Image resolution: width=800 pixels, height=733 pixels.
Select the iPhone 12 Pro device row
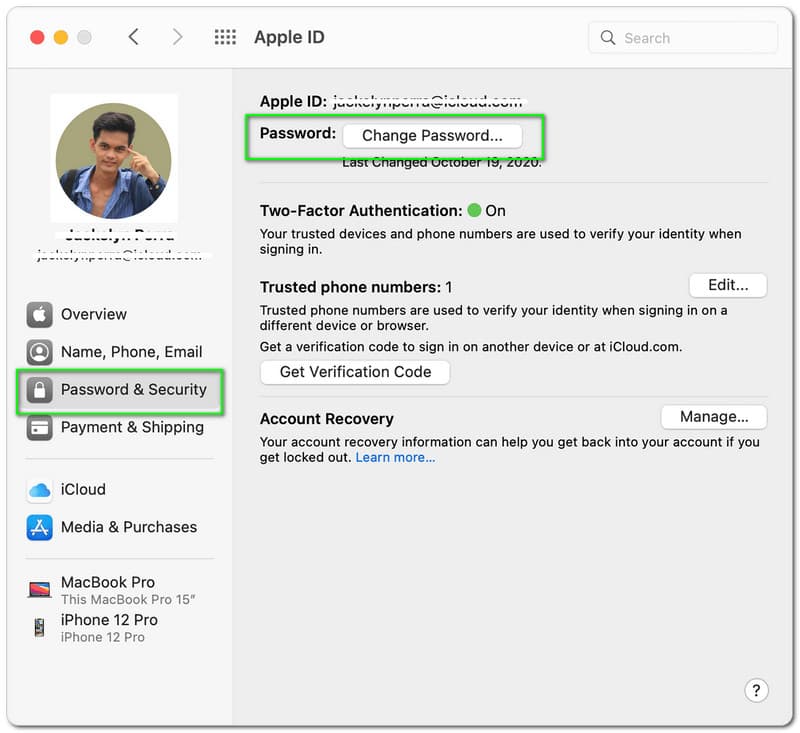click(119, 628)
